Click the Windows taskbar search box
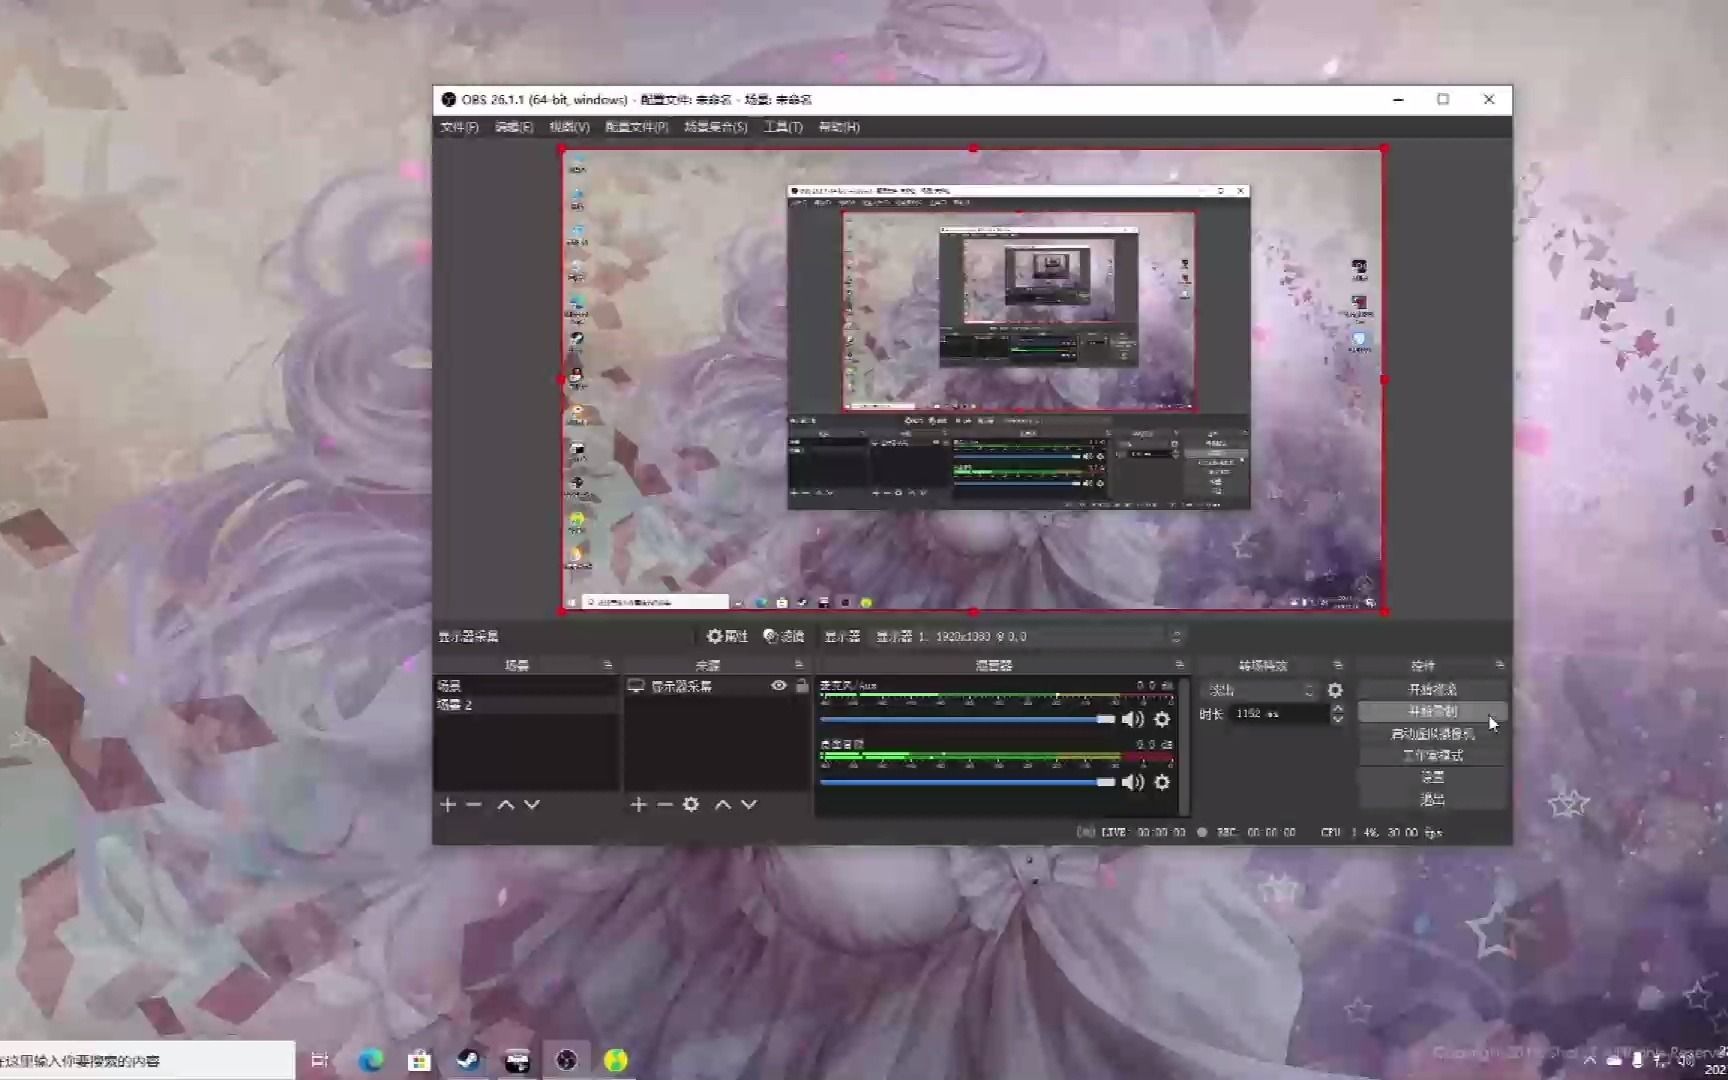This screenshot has width=1728, height=1080. (148, 1060)
